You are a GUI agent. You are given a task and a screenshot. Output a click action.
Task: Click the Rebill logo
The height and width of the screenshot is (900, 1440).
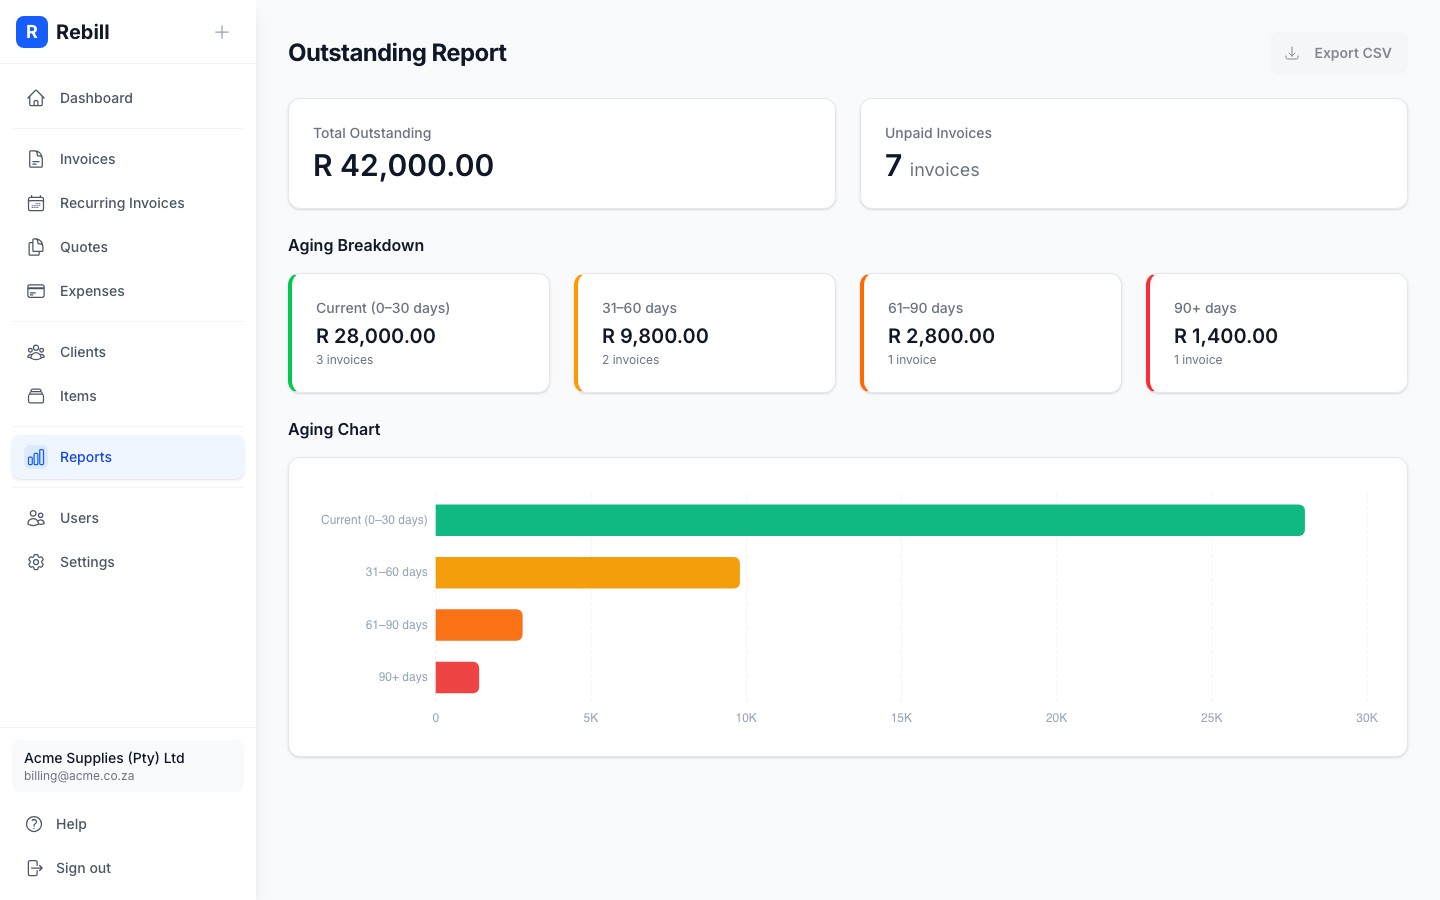[32, 32]
